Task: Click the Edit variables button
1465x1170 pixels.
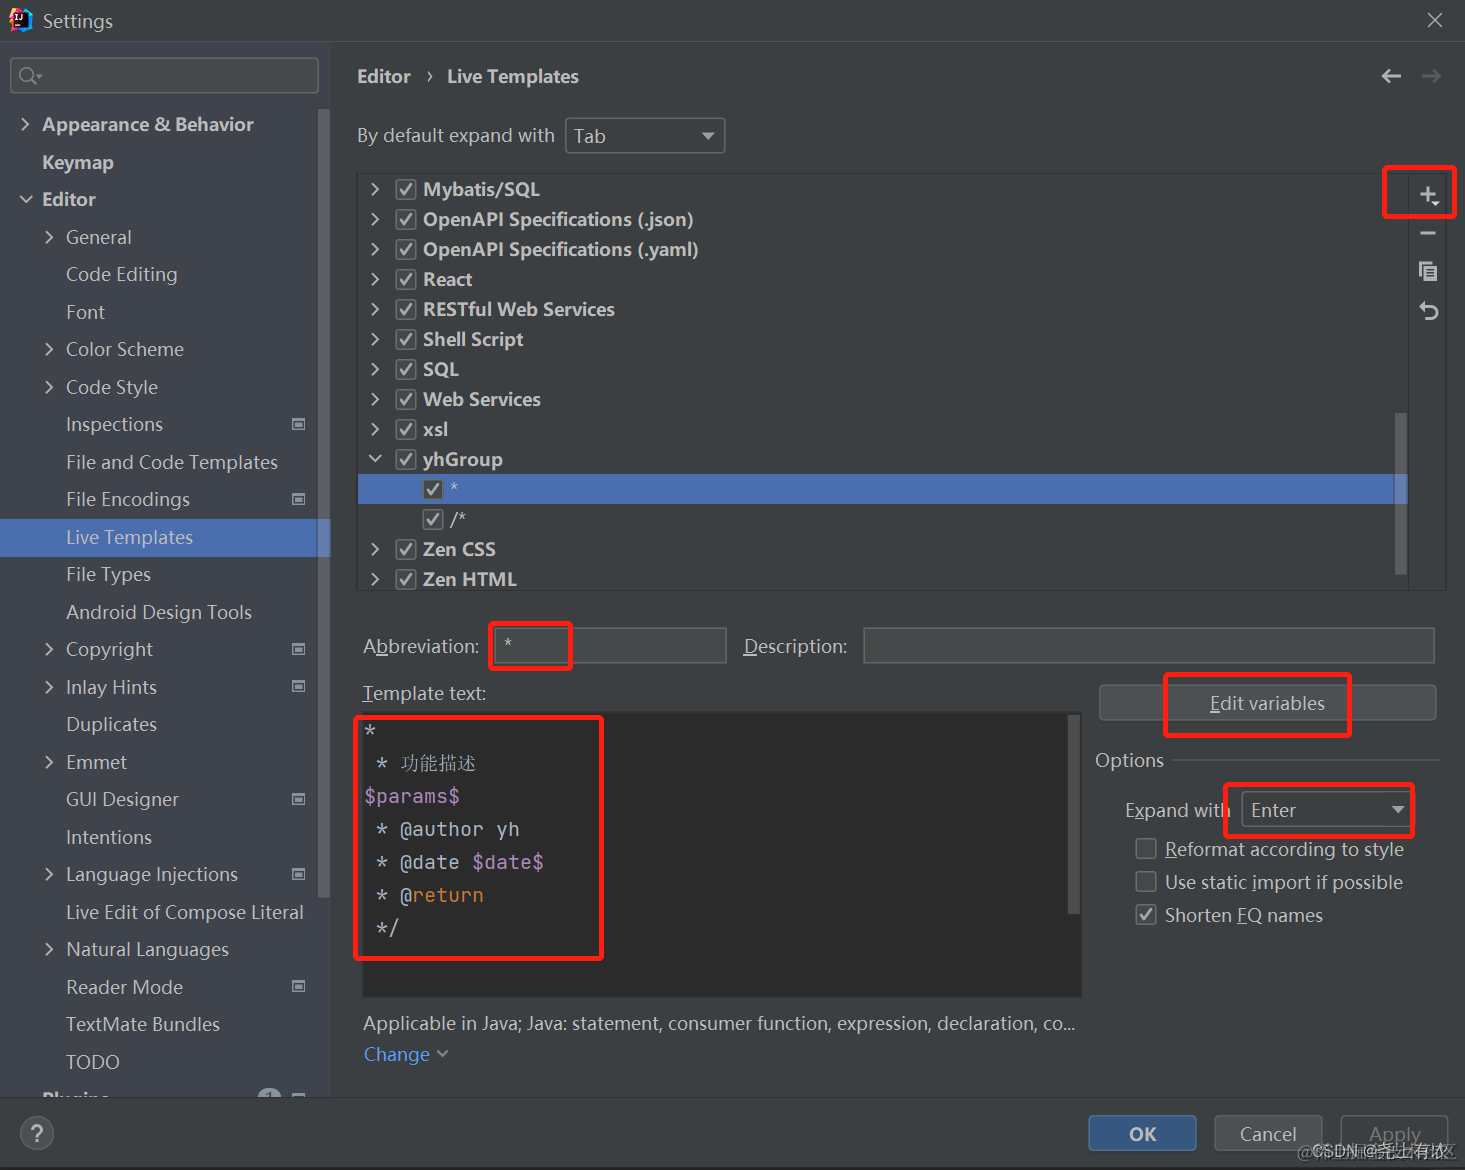Action: coord(1267,703)
